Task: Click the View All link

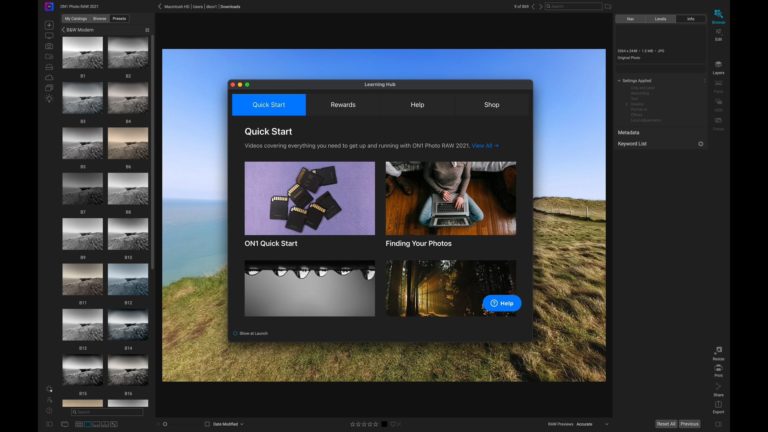Action: tap(485, 146)
